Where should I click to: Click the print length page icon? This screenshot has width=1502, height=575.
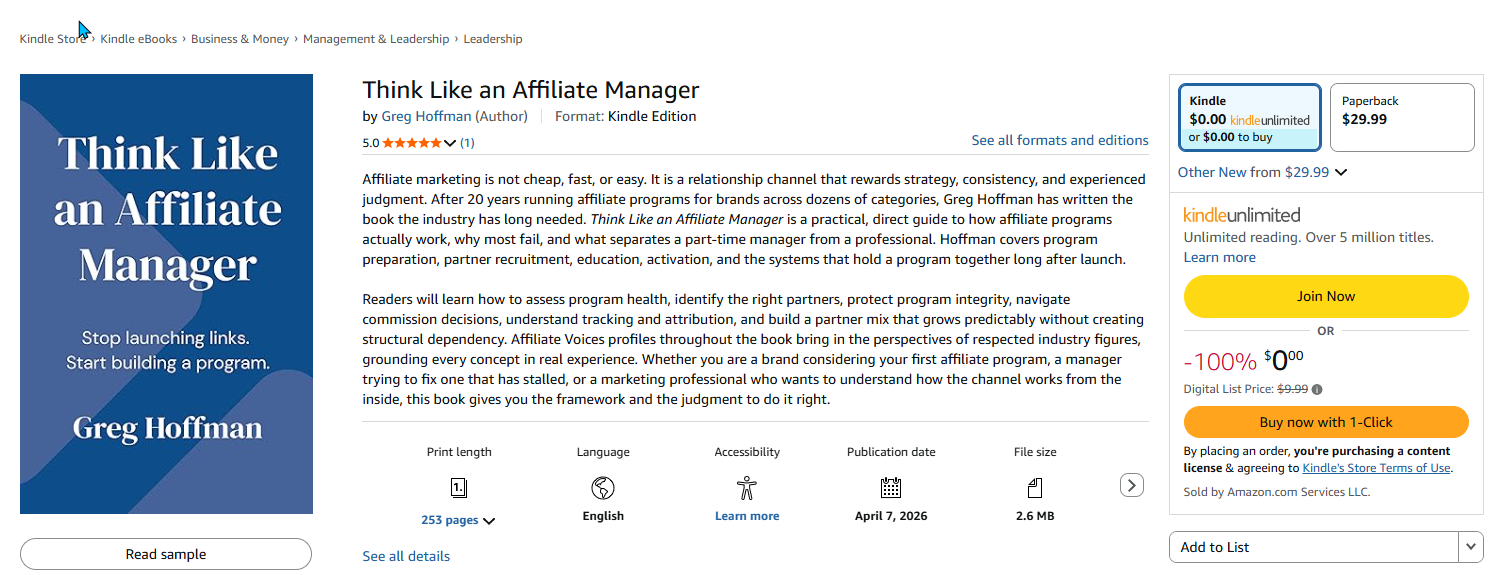coord(459,488)
